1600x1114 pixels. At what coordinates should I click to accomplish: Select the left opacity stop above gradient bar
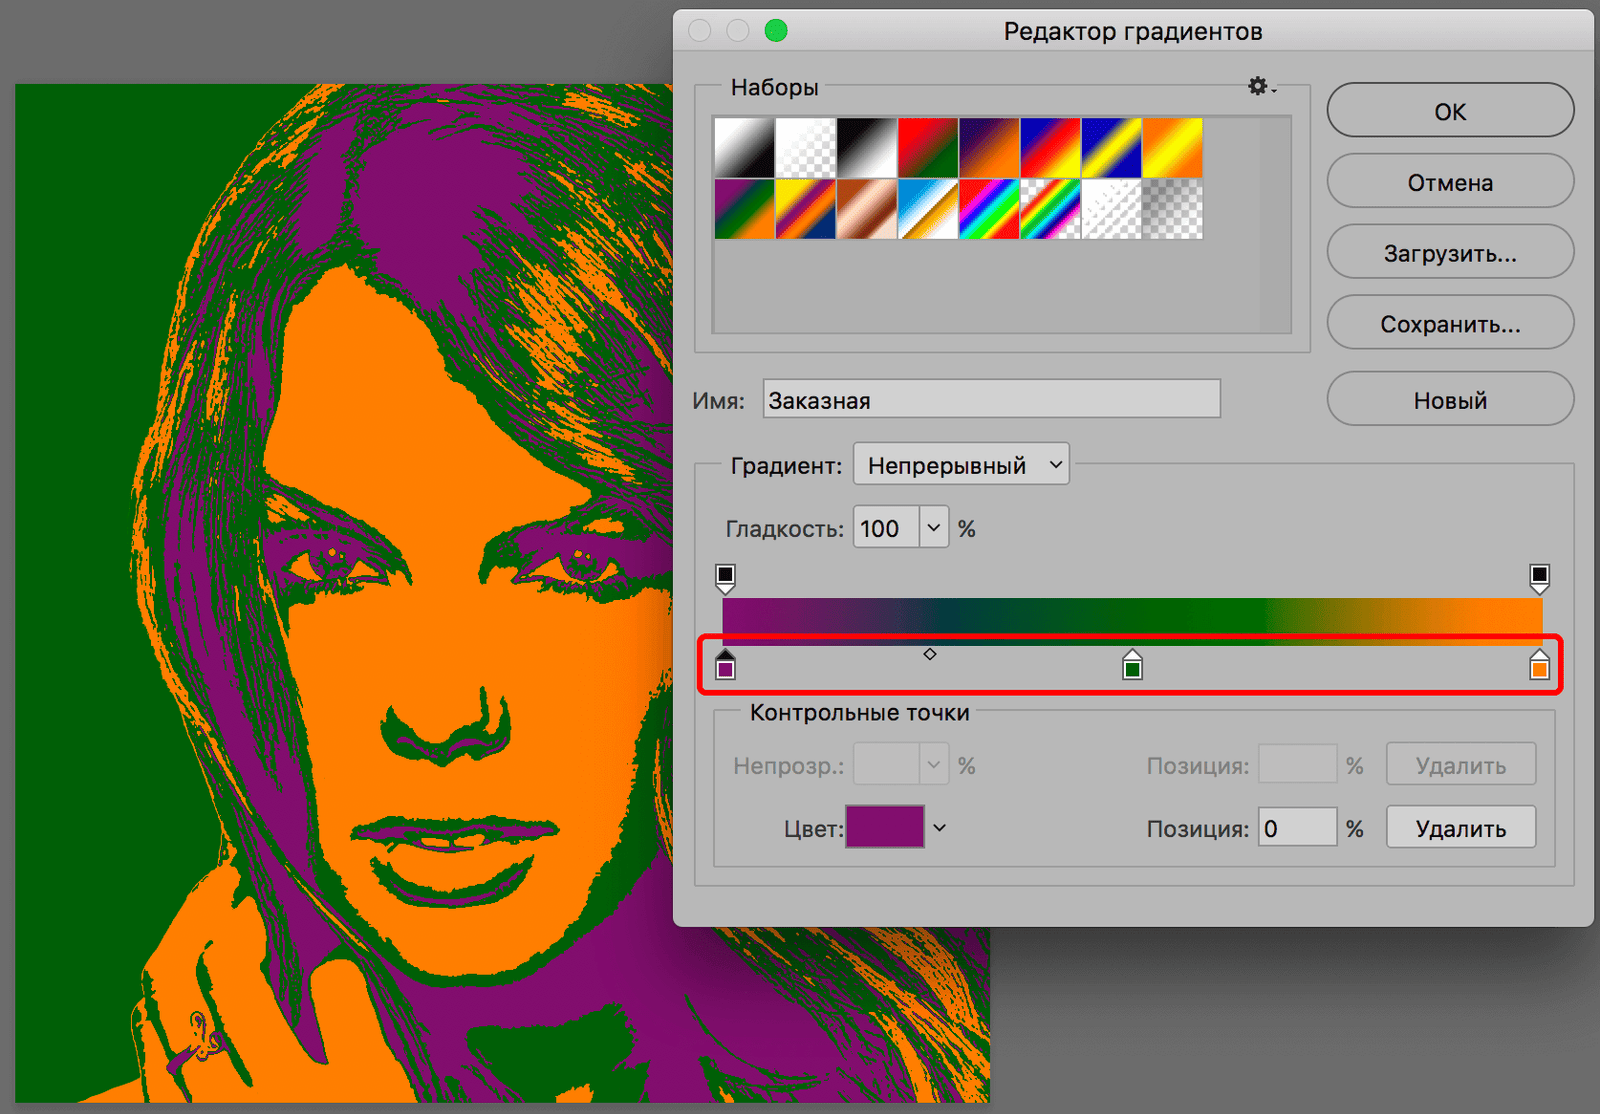click(x=726, y=577)
